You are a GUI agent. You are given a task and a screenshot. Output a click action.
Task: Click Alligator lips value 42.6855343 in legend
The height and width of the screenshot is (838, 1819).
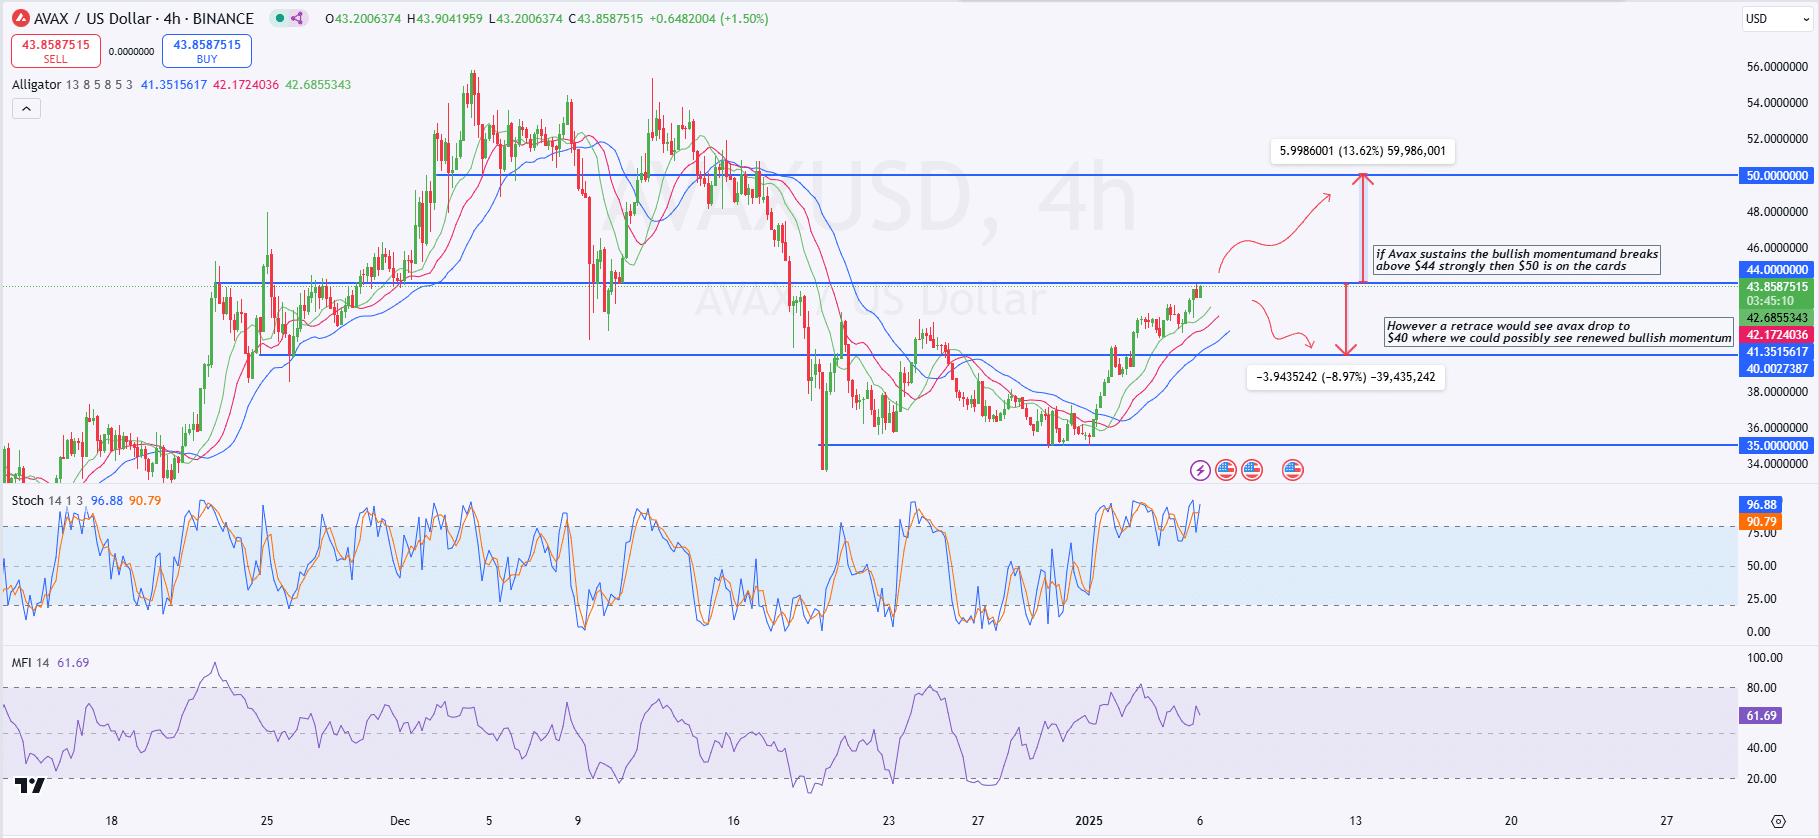click(x=318, y=85)
